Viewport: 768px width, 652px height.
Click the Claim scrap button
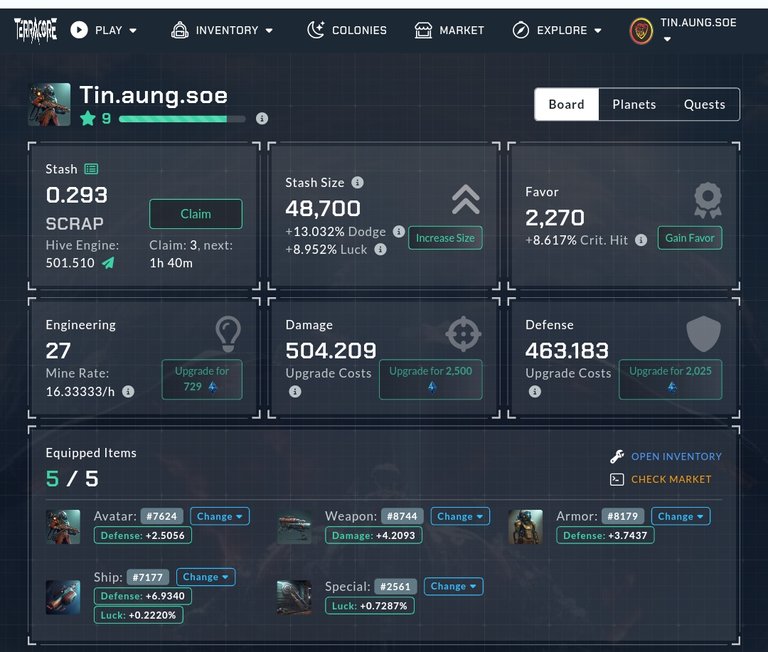(x=195, y=214)
